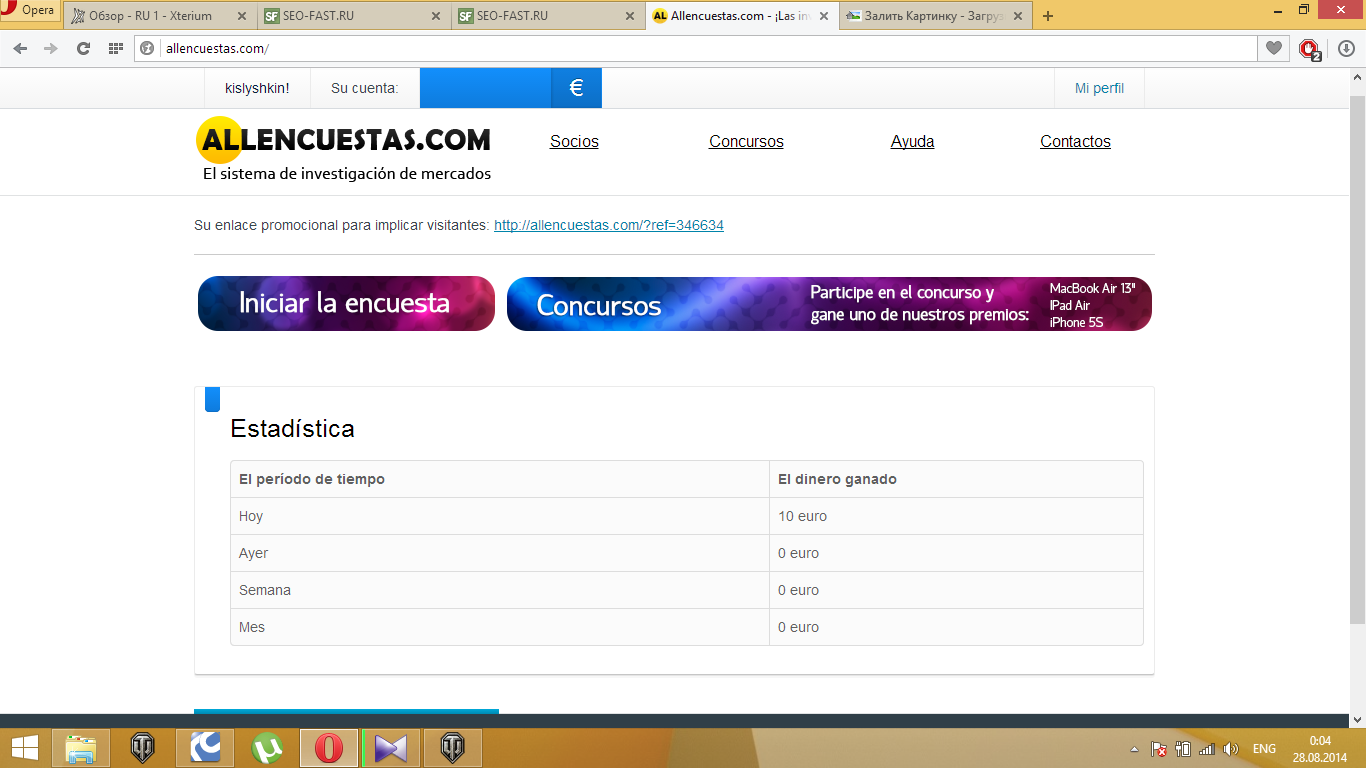The width and height of the screenshot is (1366, 768).
Task: Open File Explorer from the taskbar
Action: pos(81,748)
